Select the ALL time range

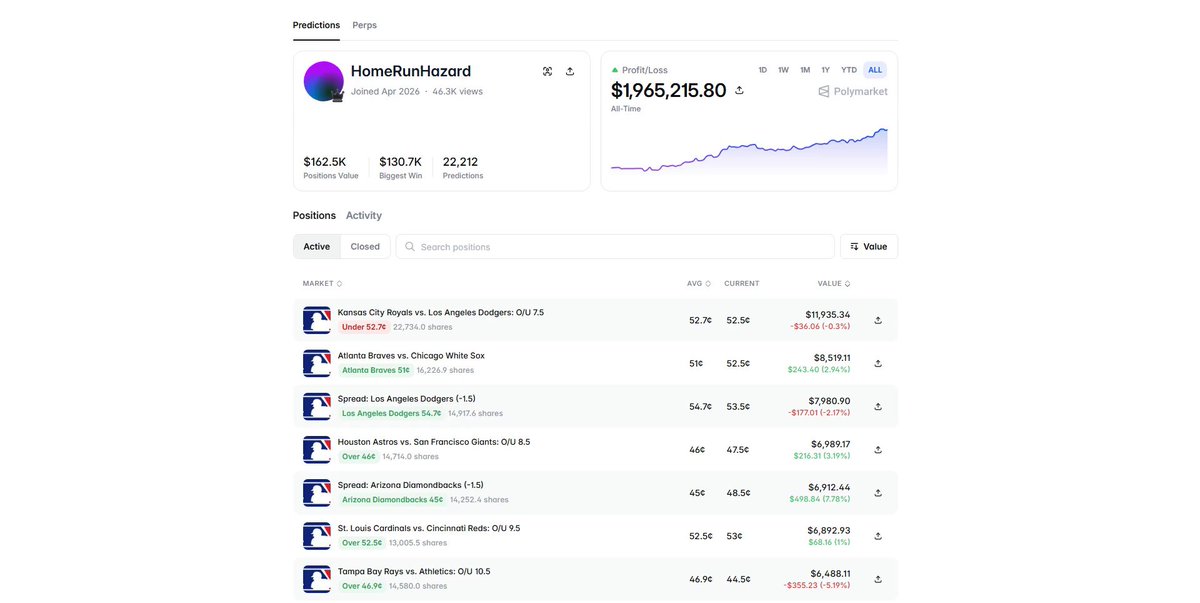click(875, 70)
